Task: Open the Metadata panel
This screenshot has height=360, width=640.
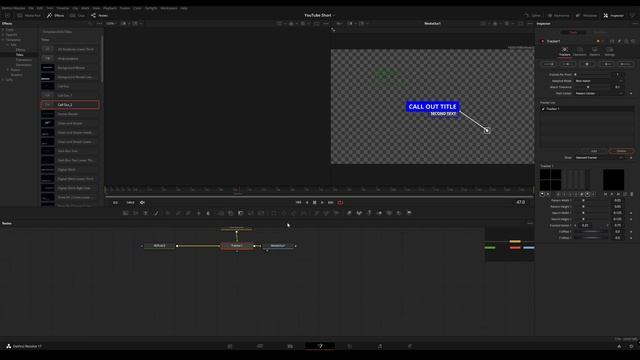Action: 586,16
